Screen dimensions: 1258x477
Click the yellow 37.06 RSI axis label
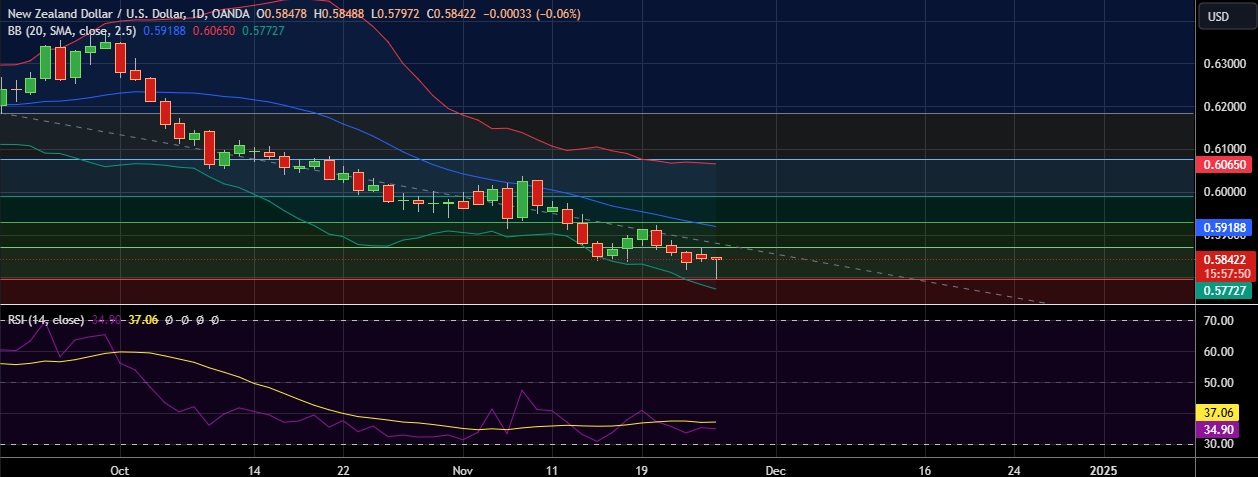[1217, 411]
